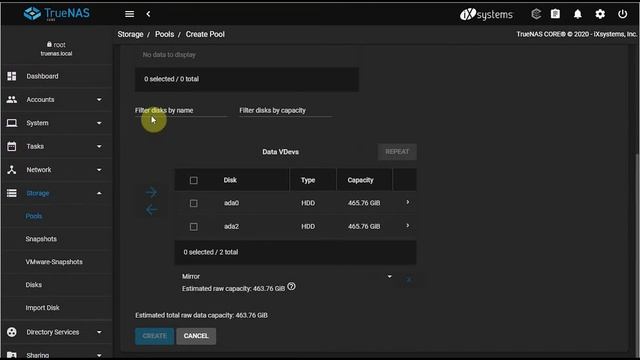
Task: Expand the System menu arrow
Action: 99,123
